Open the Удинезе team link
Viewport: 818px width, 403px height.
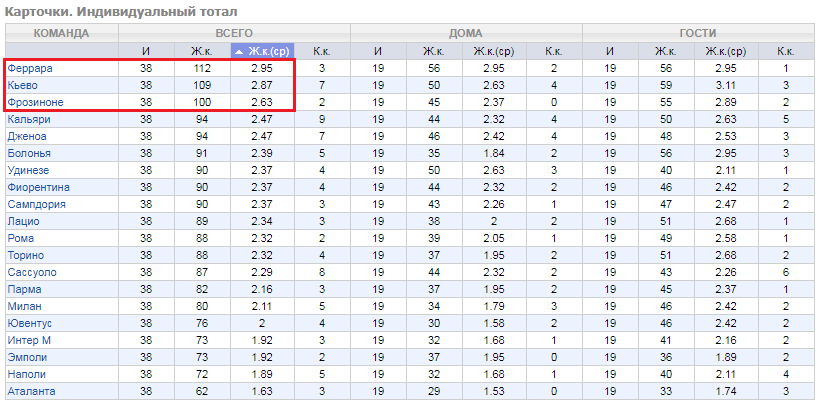coord(29,170)
